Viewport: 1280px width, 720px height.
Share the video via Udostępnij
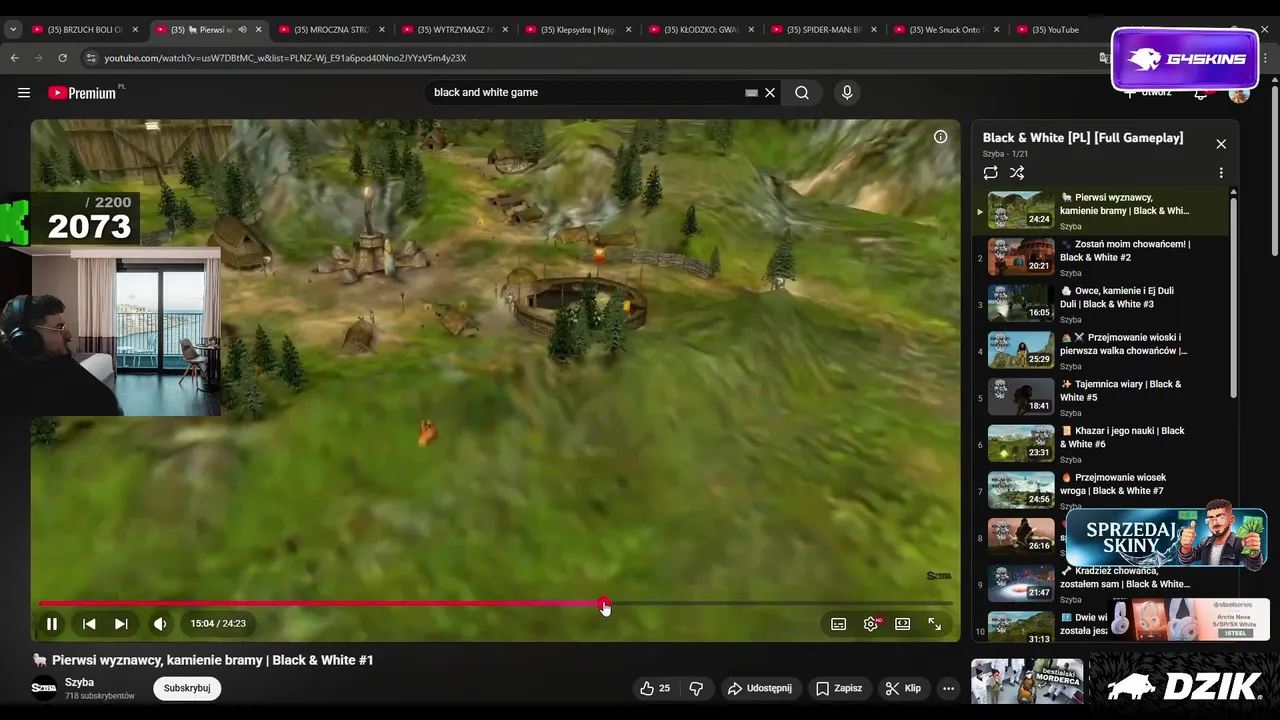click(759, 688)
